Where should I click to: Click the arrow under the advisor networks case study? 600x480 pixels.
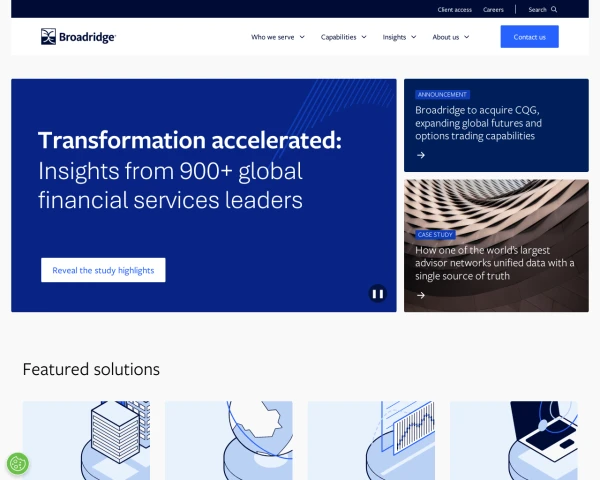coord(421,295)
